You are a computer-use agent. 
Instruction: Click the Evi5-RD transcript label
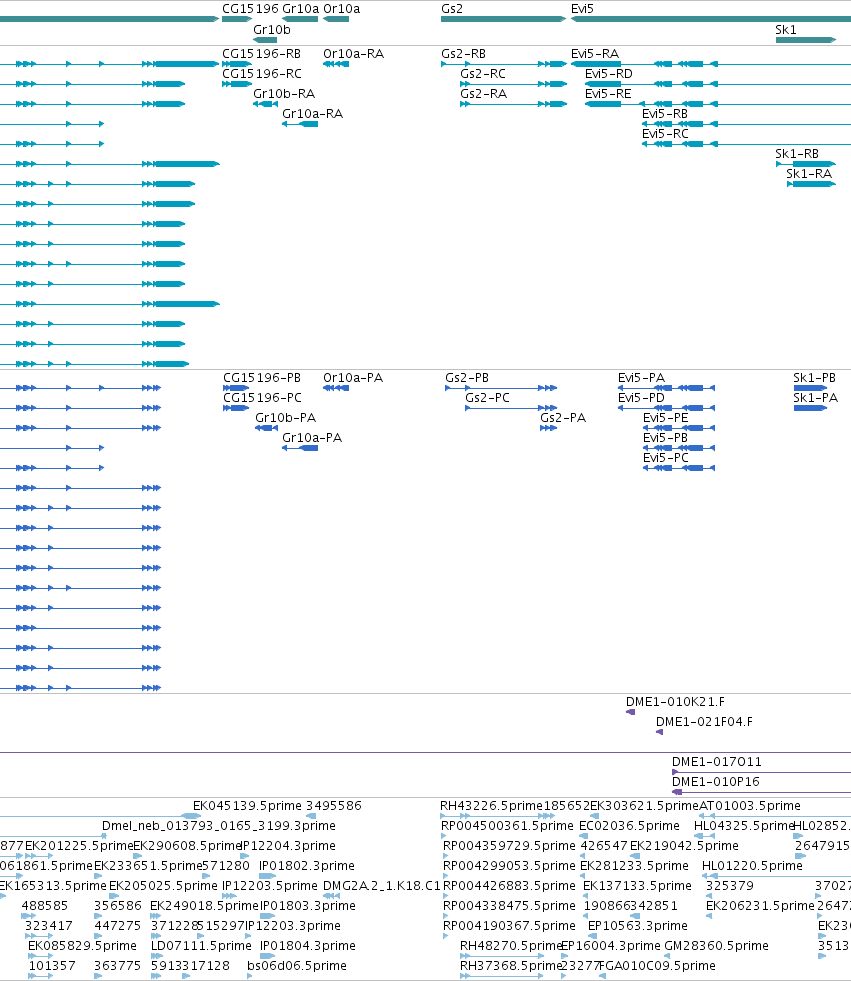coord(609,74)
